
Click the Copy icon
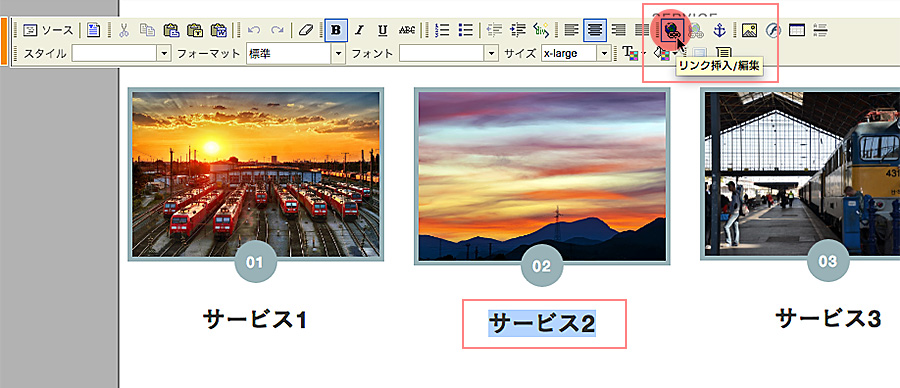click(x=148, y=30)
